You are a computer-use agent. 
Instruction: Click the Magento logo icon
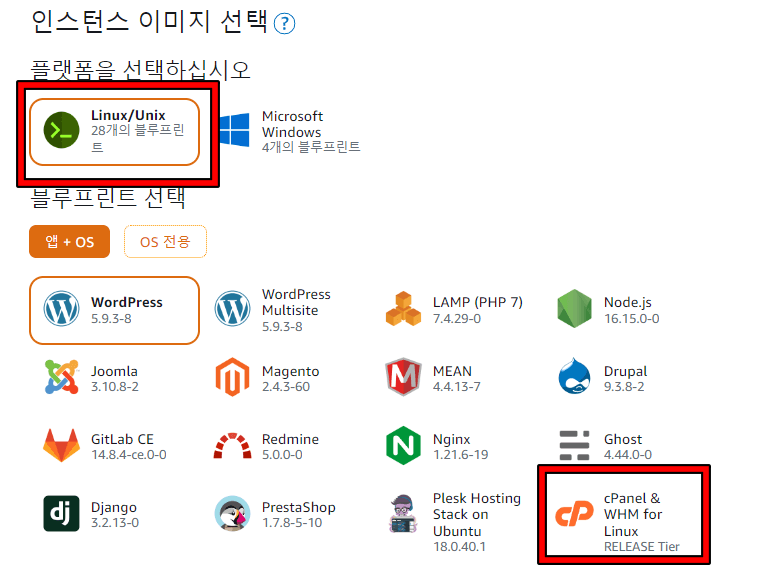232,377
